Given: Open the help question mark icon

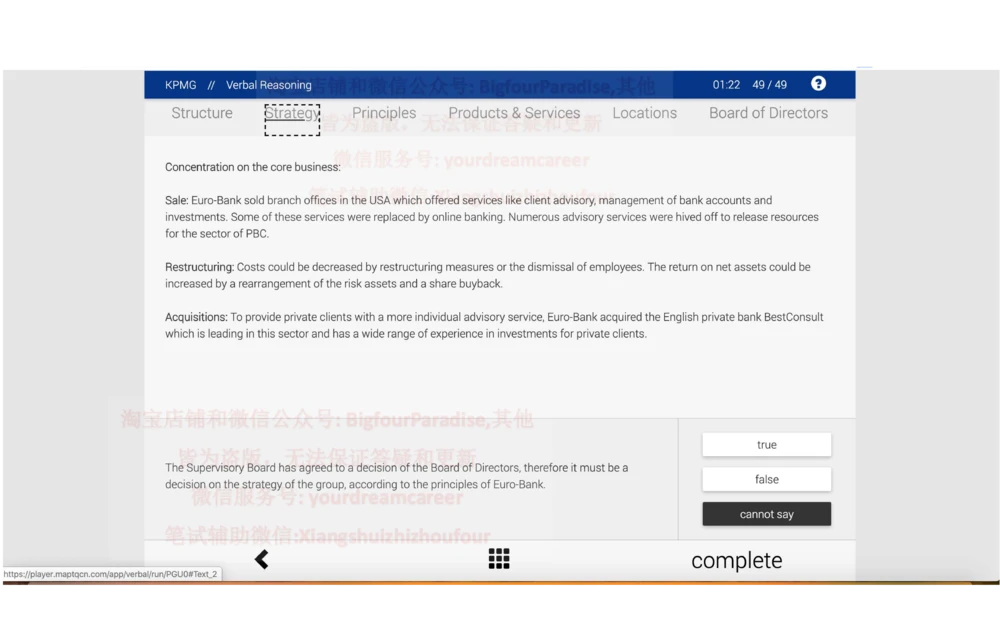Looking at the screenshot, I should [x=818, y=84].
